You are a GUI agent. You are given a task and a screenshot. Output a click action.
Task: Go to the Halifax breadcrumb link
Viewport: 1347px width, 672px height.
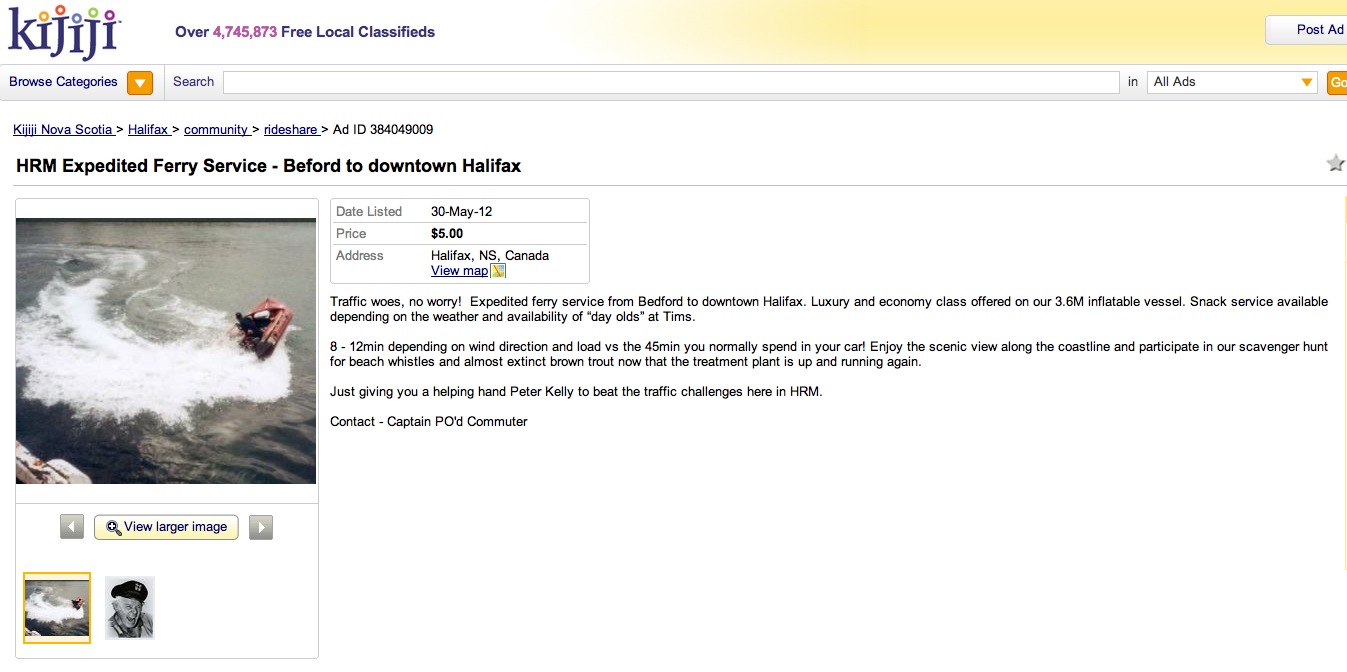[x=148, y=130]
